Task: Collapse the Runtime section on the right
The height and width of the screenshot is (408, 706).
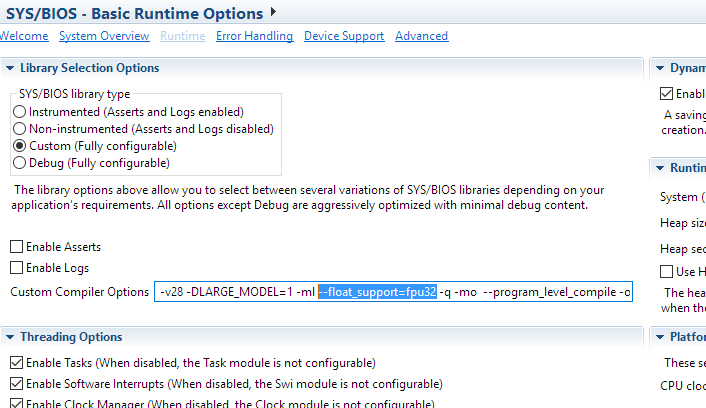Action: pos(662,167)
